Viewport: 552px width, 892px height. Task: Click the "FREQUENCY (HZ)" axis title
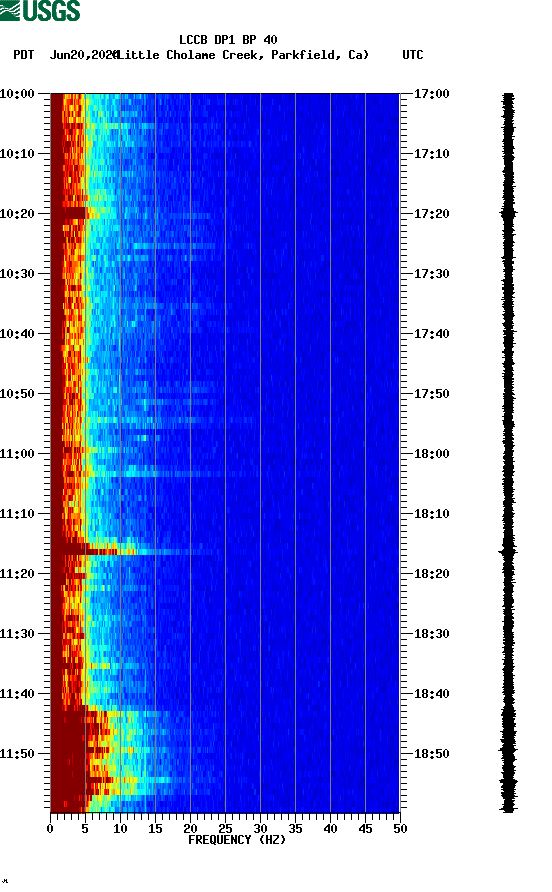tap(237, 840)
